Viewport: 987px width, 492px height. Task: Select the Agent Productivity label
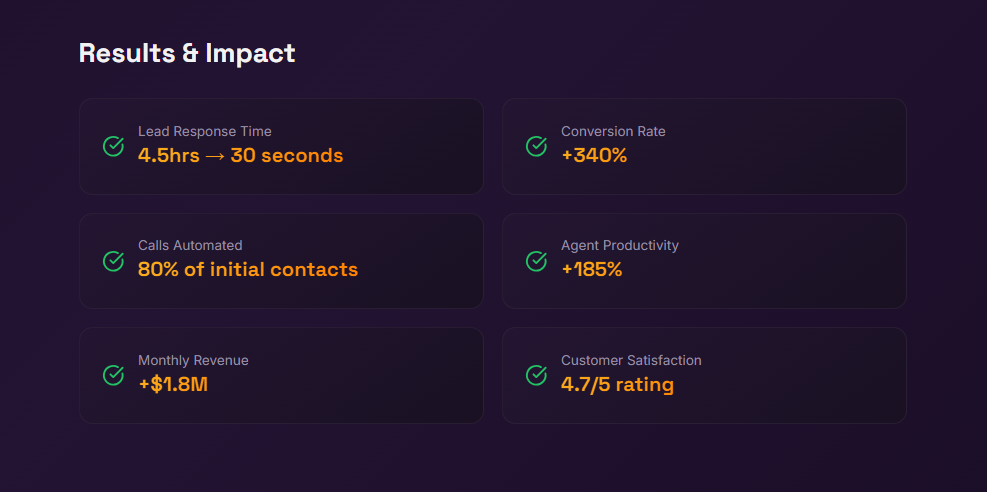pyautogui.click(x=620, y=245)
